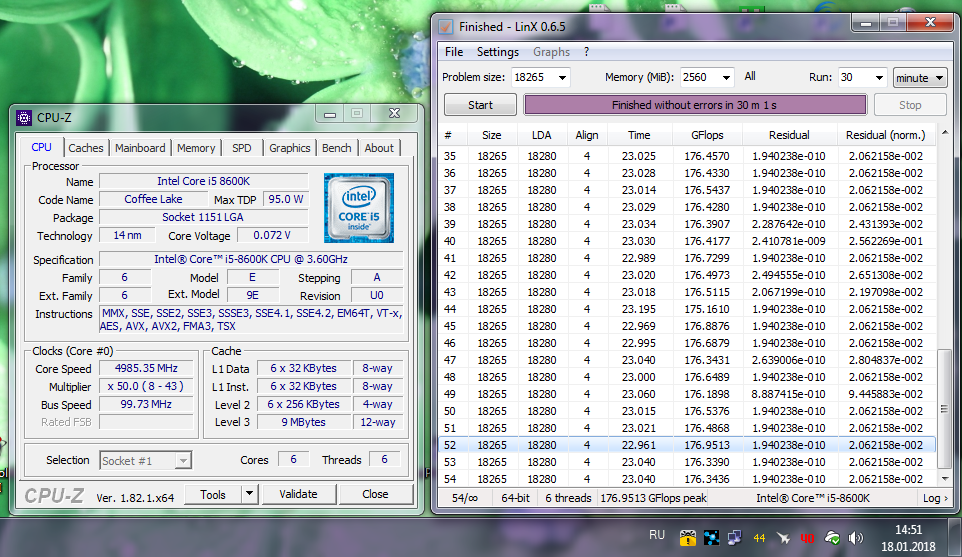
Task: Open the yellow warning tray icon
Action: 688,538
